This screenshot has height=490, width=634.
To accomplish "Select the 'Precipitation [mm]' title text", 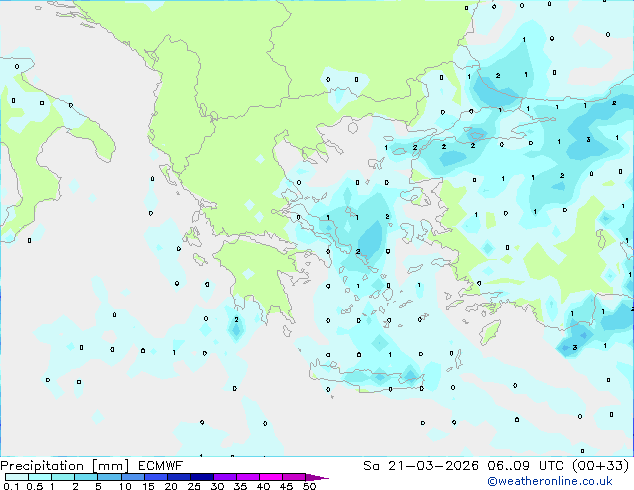I will pos(64,466).
